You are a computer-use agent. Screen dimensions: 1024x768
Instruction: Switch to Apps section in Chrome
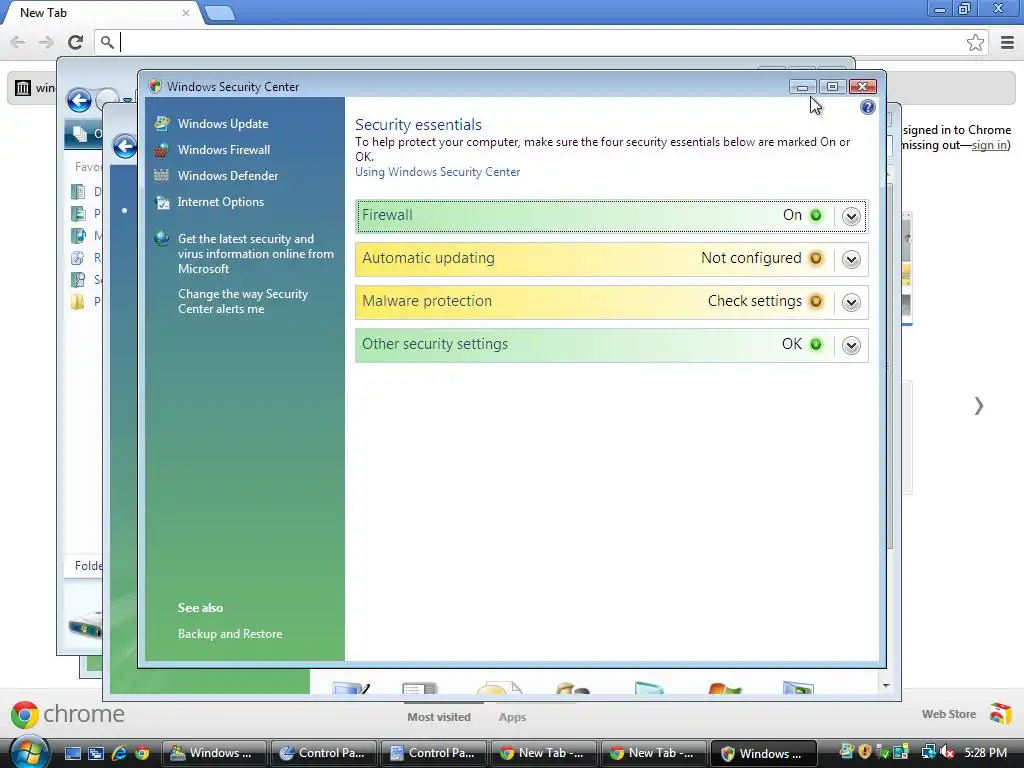(x=512, y=717)
